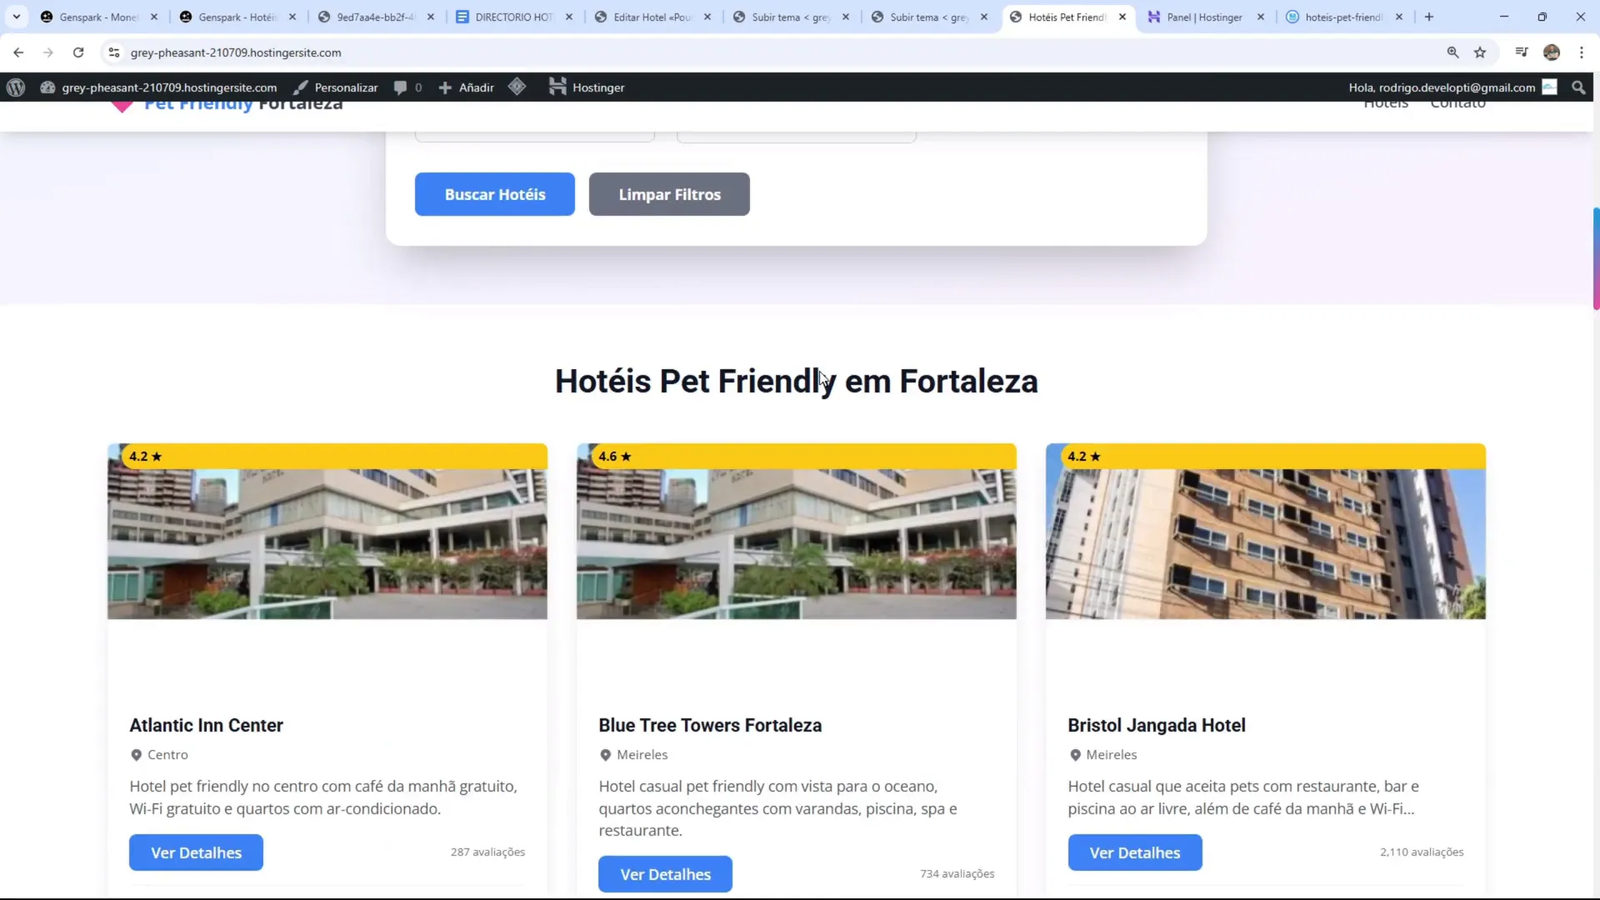Open user account greeting in admin bar
This screenshot has height=900, width=1600.
1452,87
